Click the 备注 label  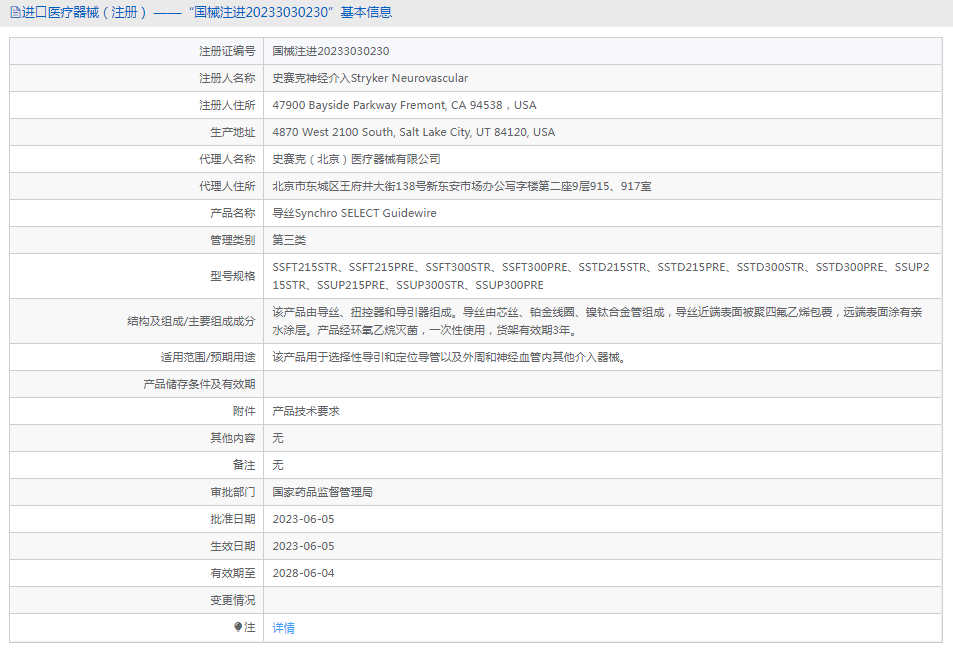244,465
